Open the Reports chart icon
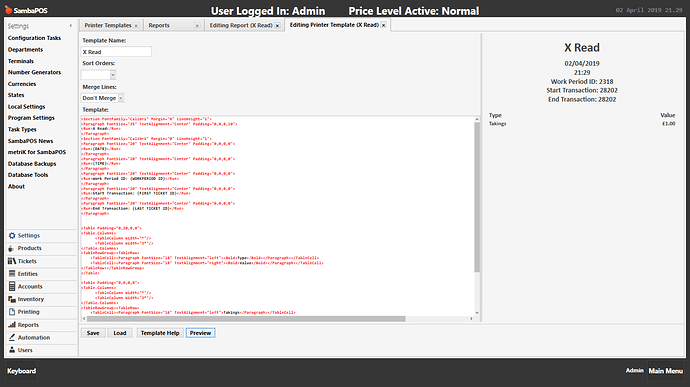690x387 pixels. click(x=12, y=324)
